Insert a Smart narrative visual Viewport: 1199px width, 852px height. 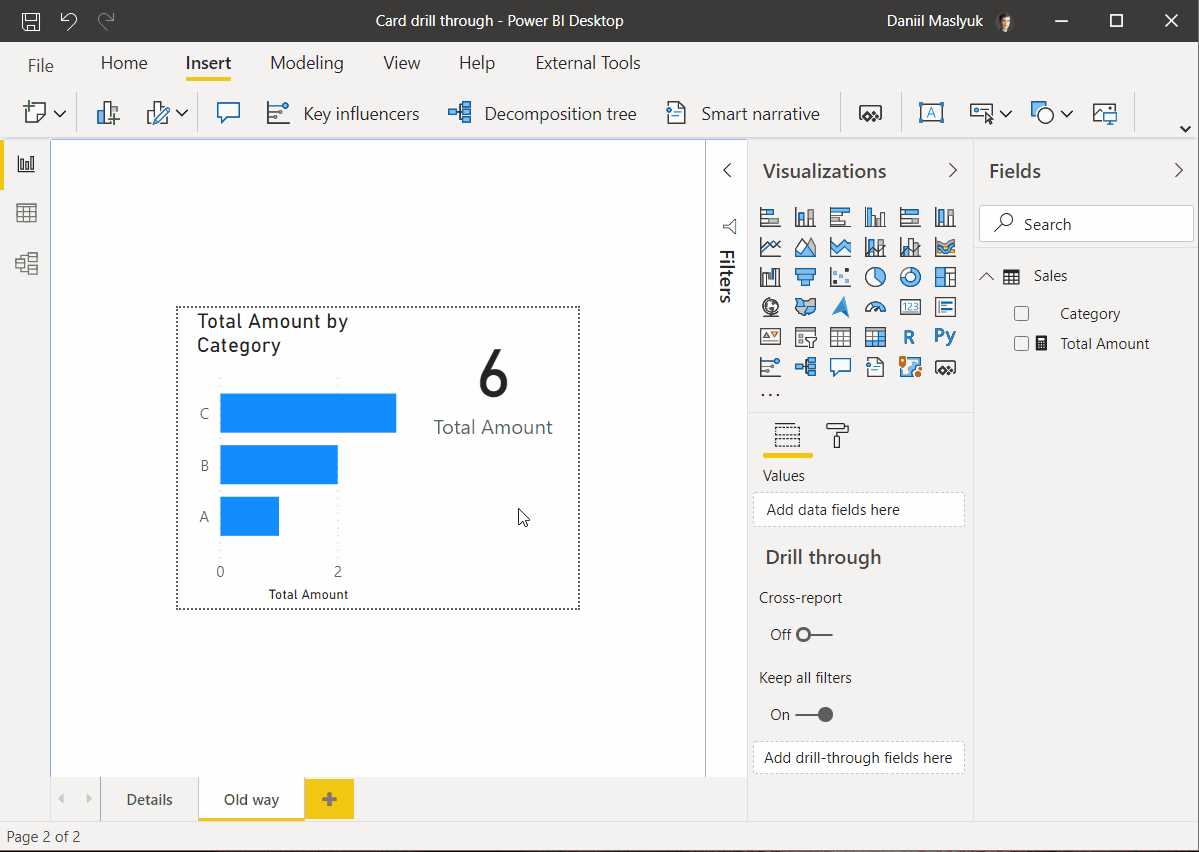[x=745, y=113]
